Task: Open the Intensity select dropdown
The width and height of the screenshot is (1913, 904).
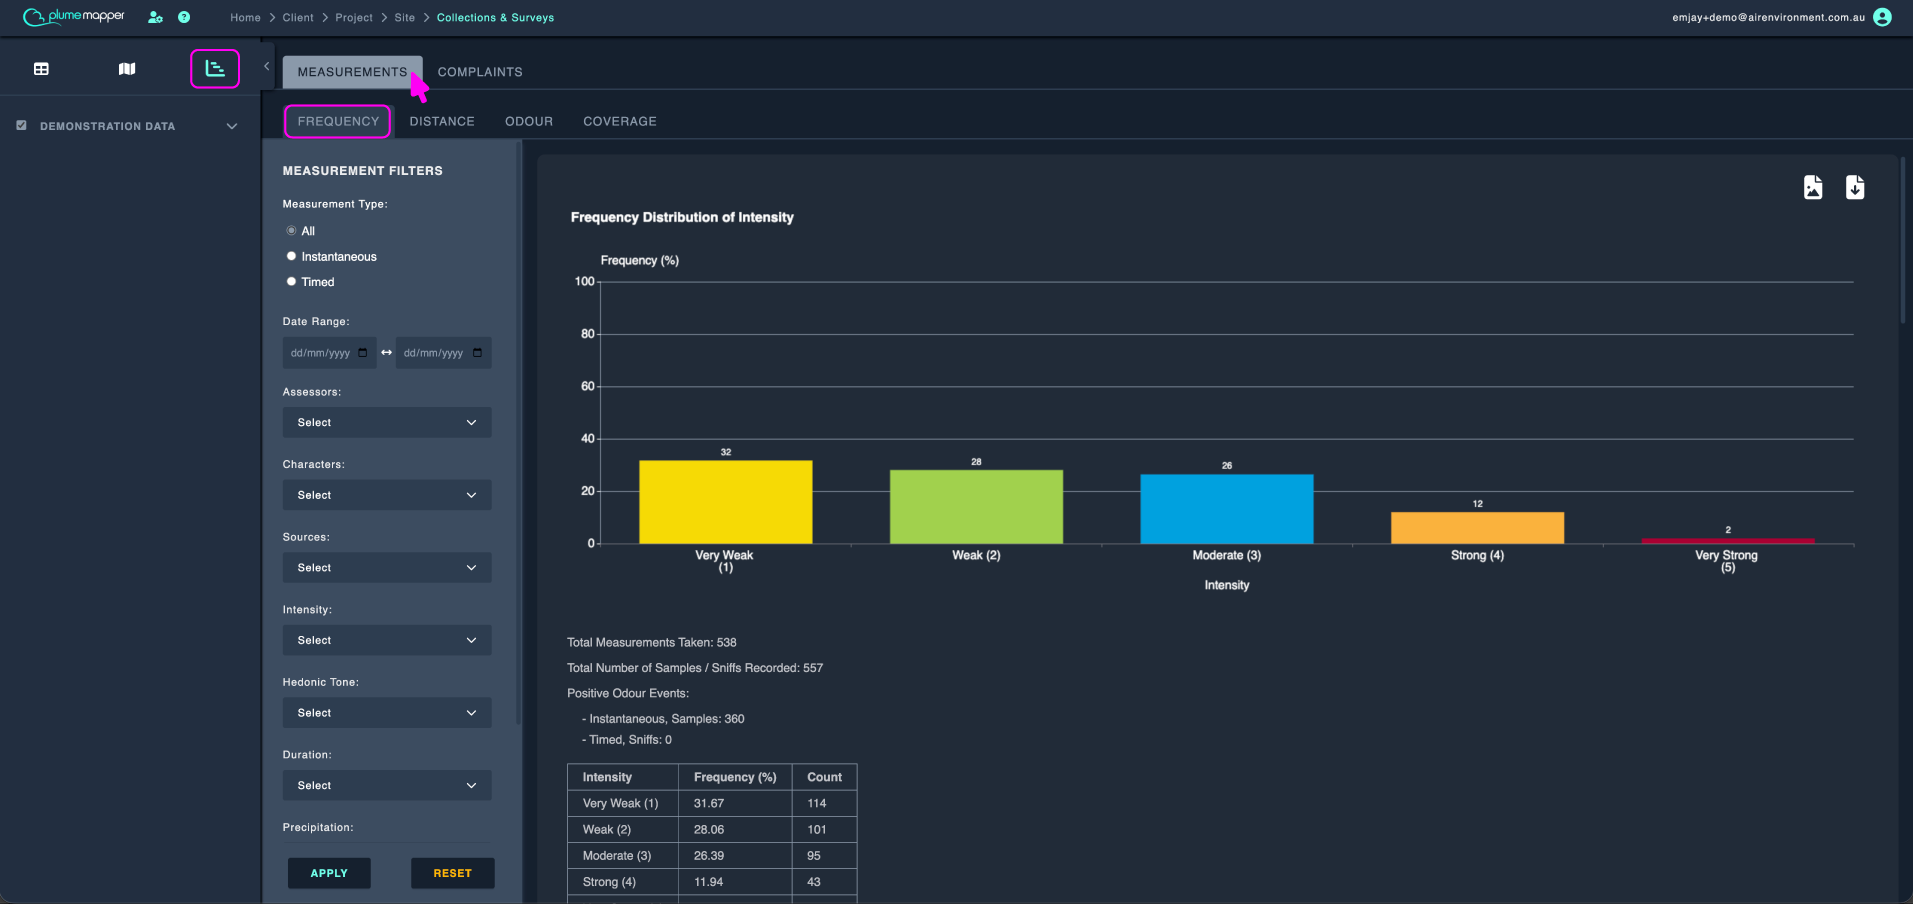Action: coord(387,640)
